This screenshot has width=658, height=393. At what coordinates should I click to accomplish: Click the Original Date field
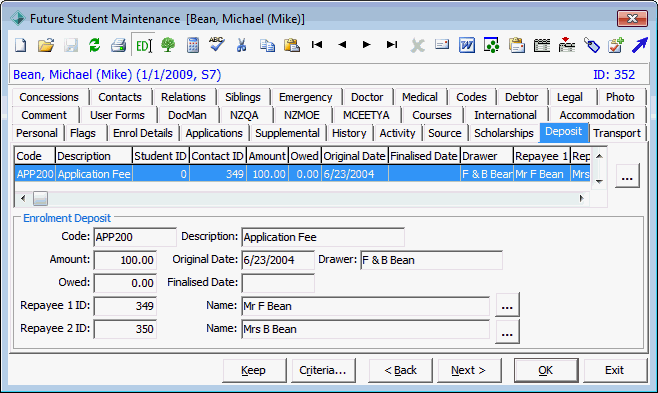click(x=278, y=260)
